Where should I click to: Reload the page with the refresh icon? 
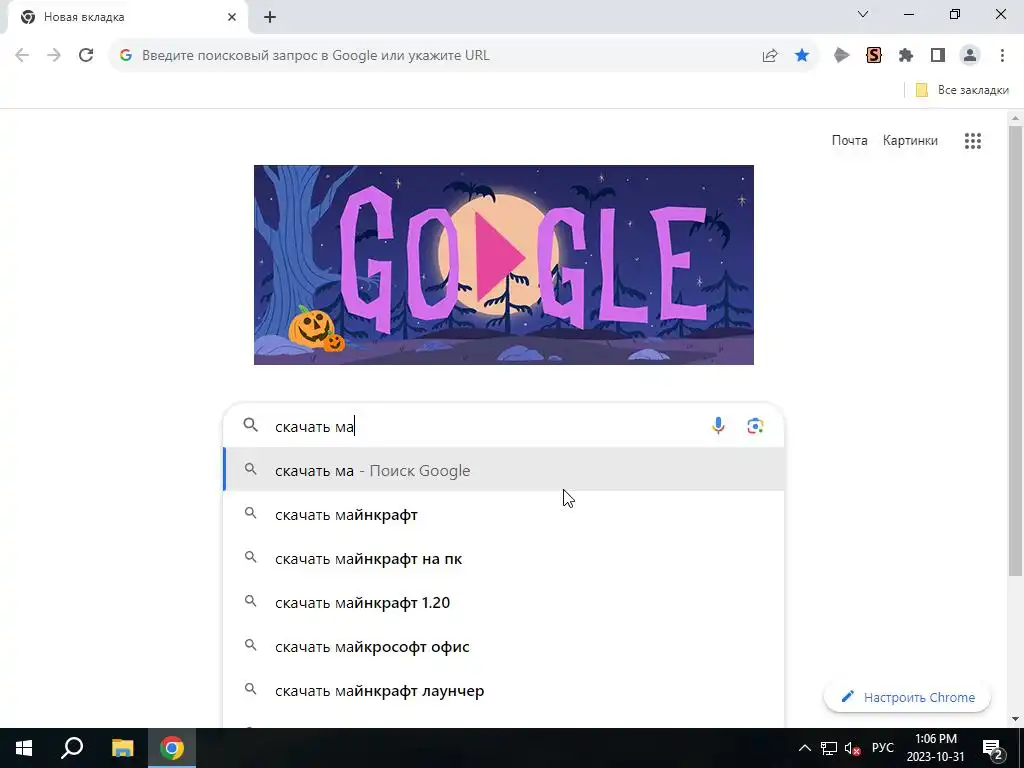[86, 56]
